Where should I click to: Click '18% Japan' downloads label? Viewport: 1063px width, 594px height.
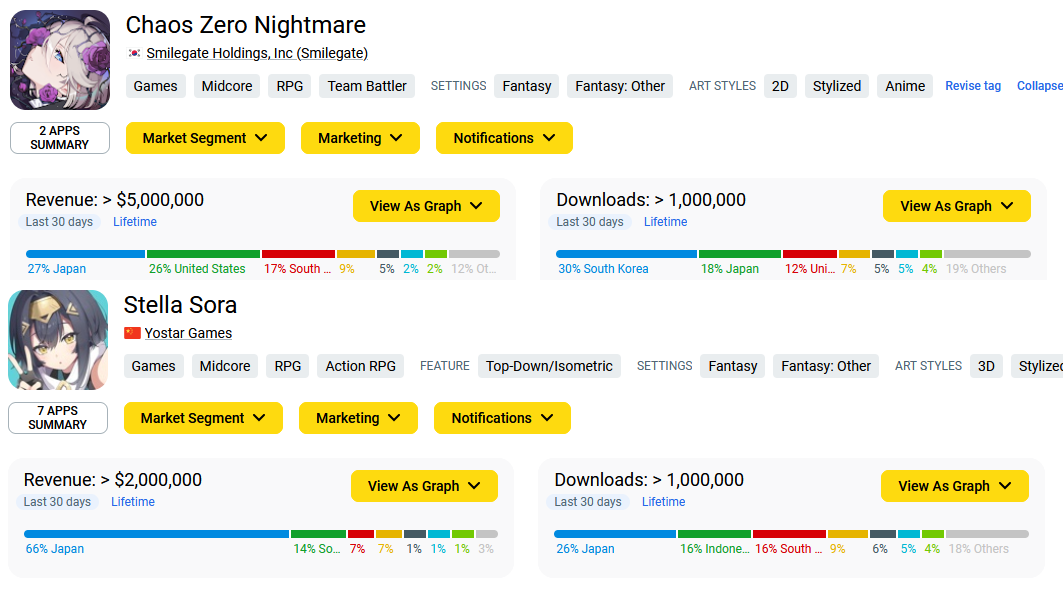click(729, 269)
